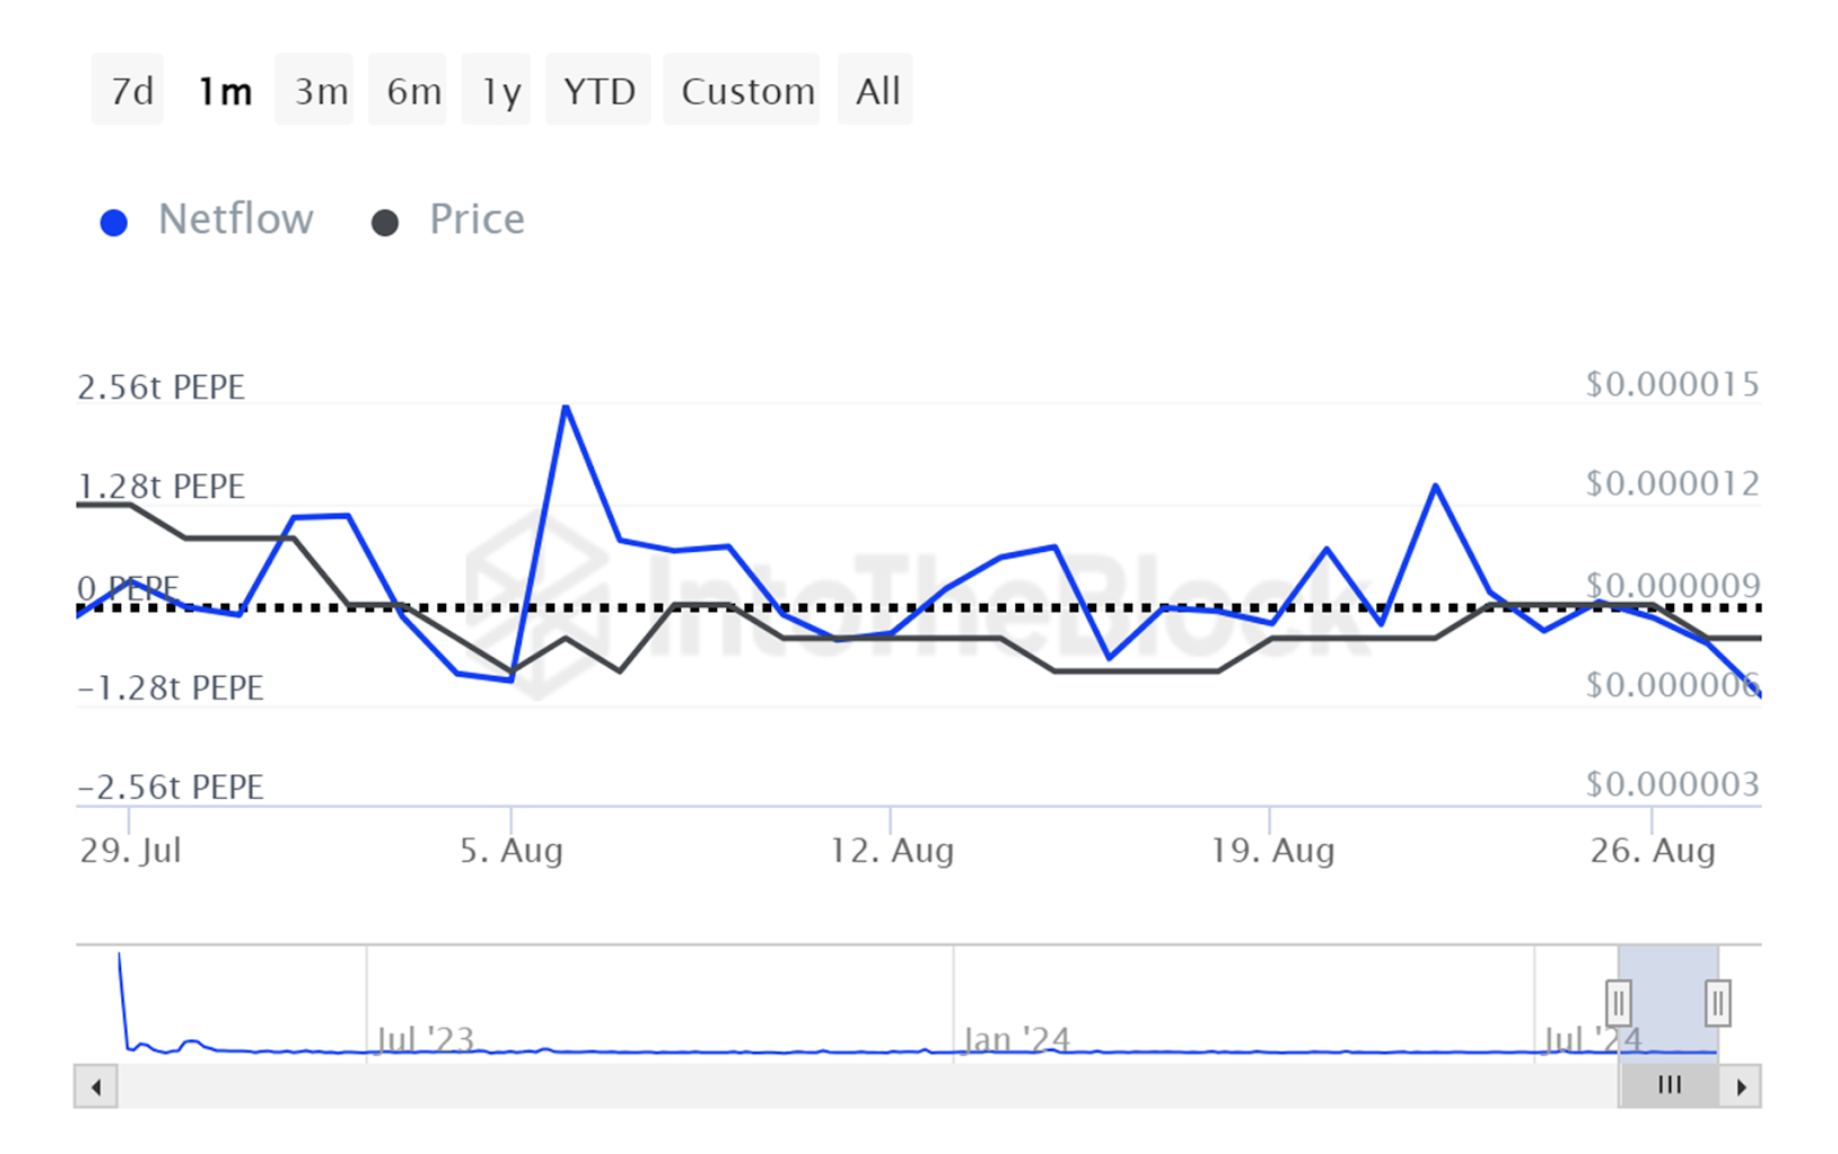Click the navigator scroll left arrow

(x=96, y=1087)
